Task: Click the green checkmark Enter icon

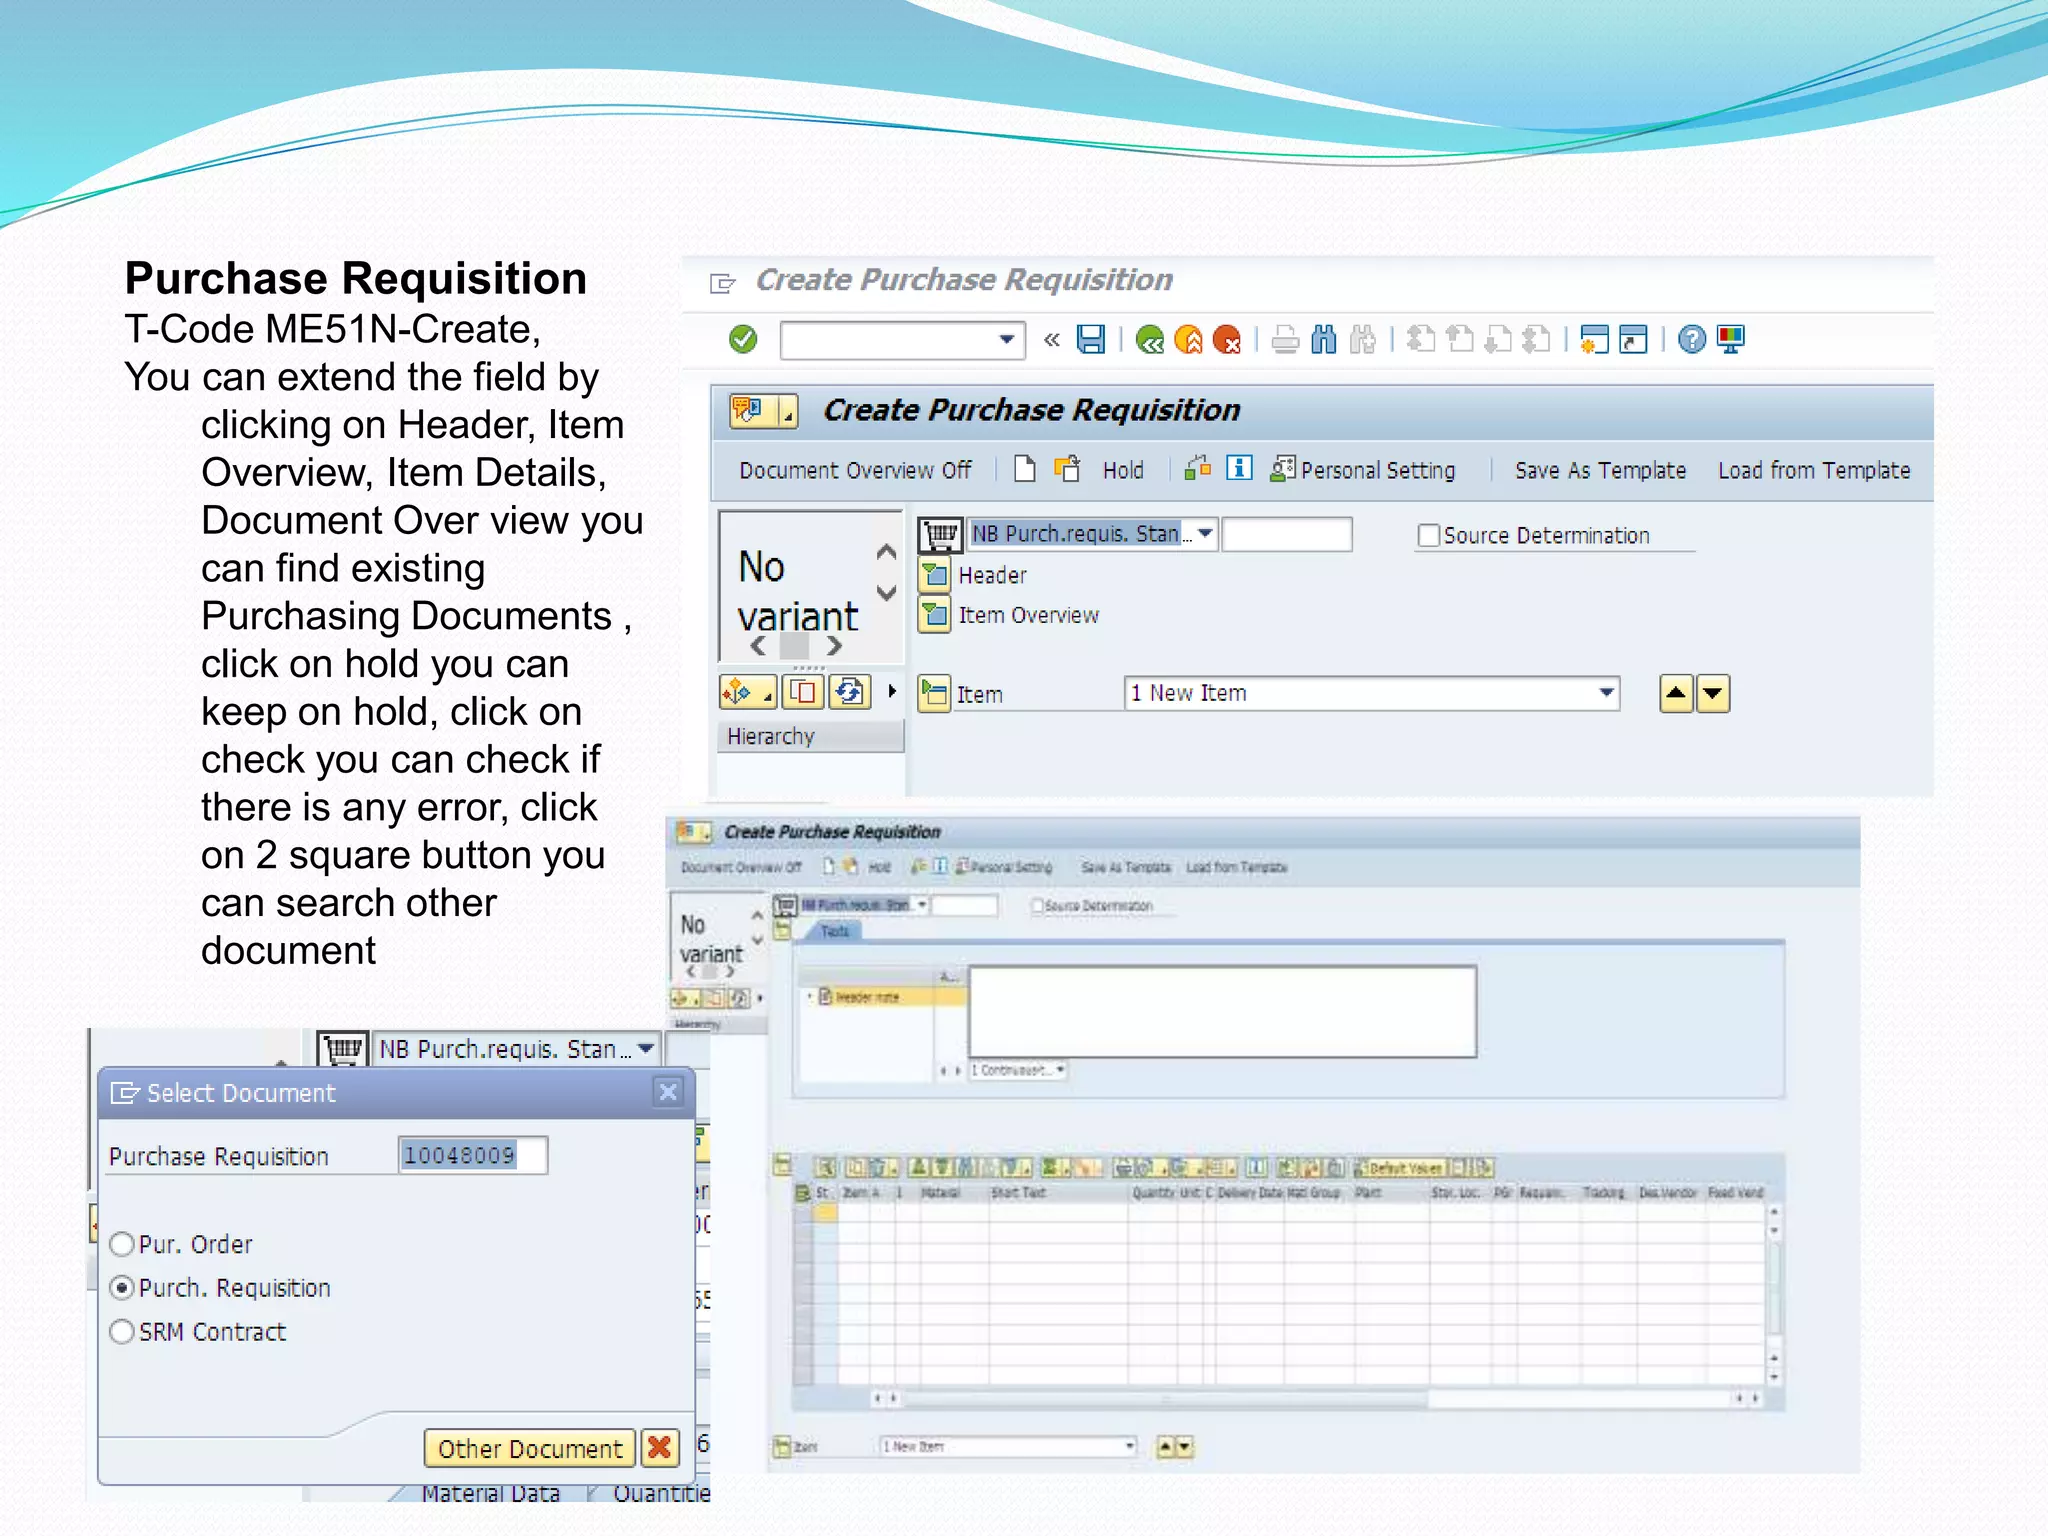Action: pyautogui.click(x=743, y=340)
